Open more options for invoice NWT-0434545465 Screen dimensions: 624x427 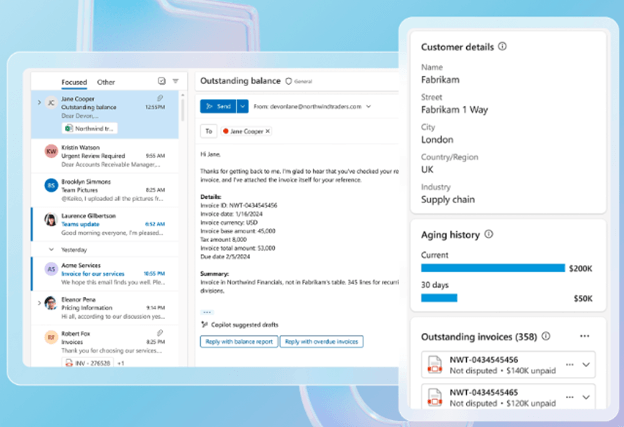click(569, 397)
